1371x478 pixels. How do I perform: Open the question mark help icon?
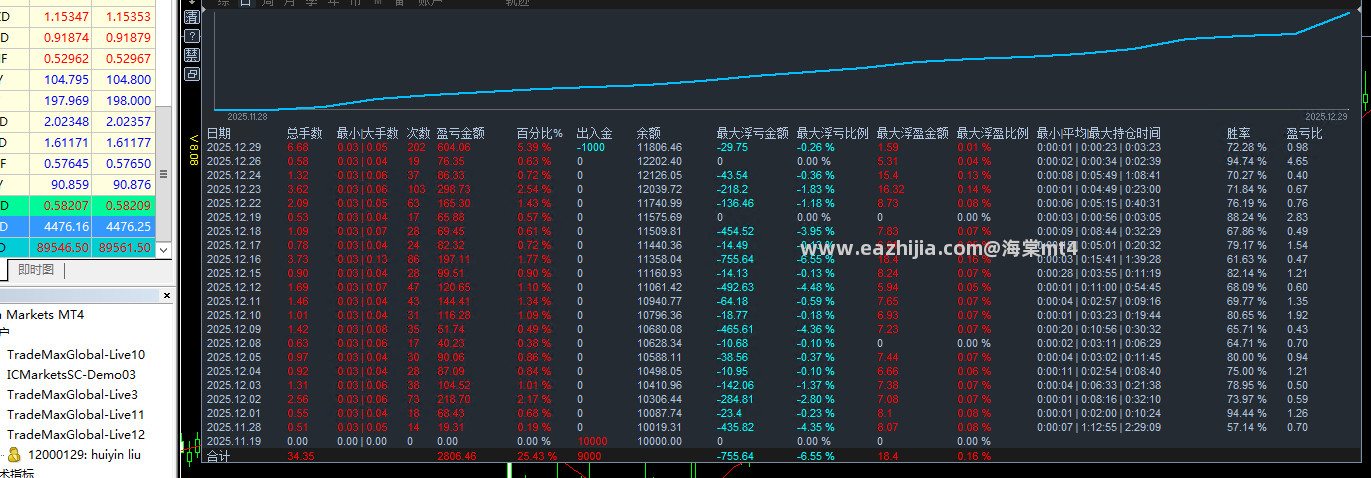(x=192, y=36)
